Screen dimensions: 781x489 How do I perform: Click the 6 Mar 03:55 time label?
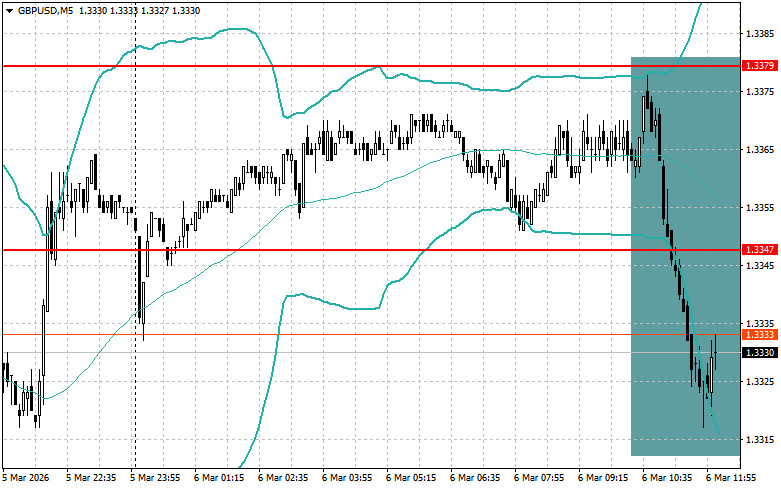click(x=347, y=478)
